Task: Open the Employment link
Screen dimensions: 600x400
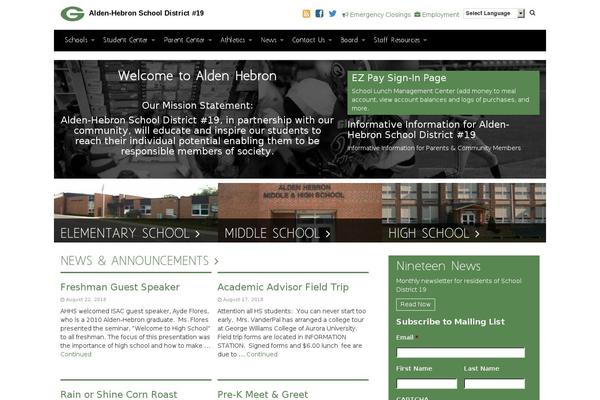Action: tap(437, 15)
